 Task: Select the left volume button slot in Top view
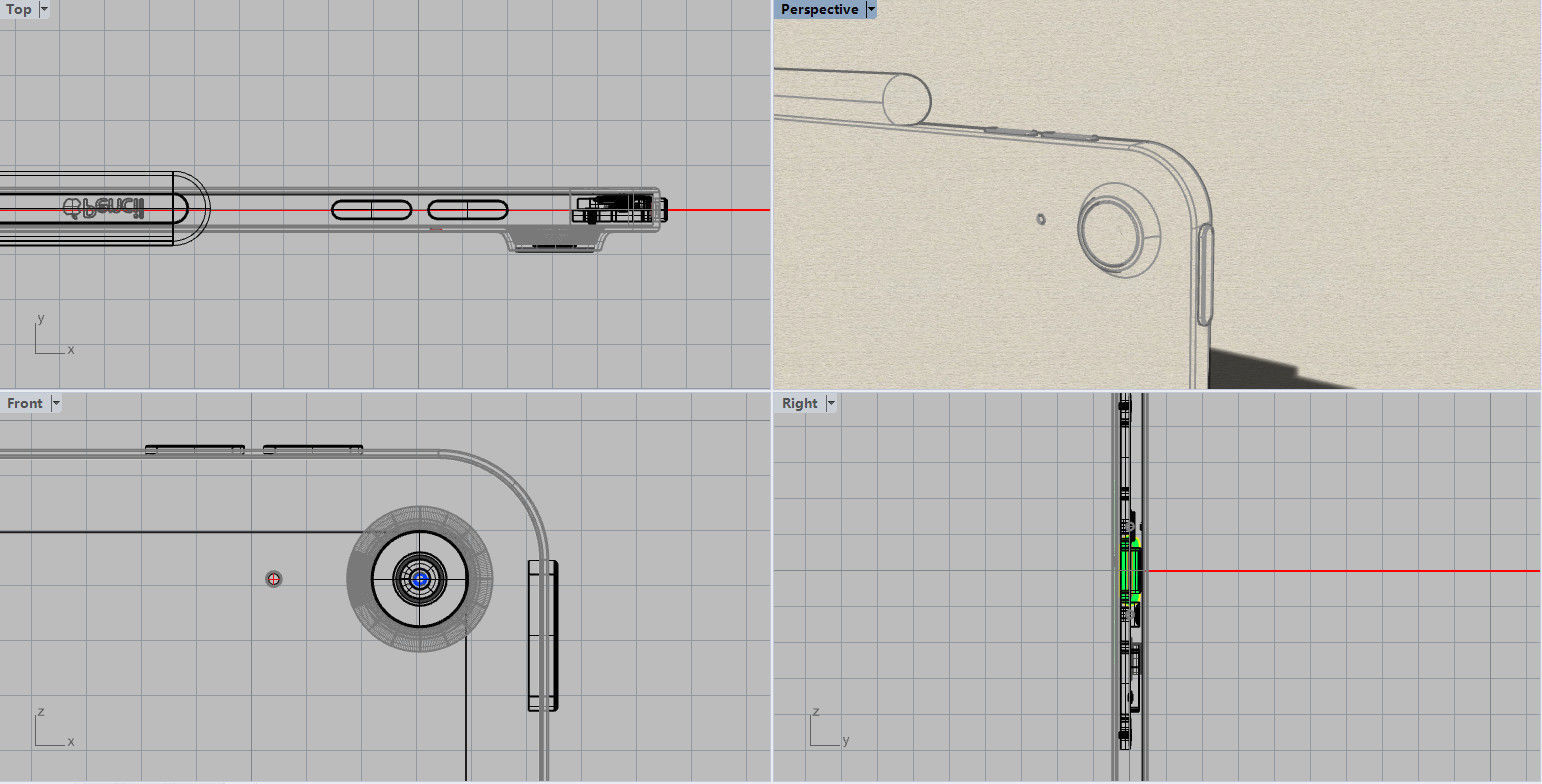coord(371,210)
